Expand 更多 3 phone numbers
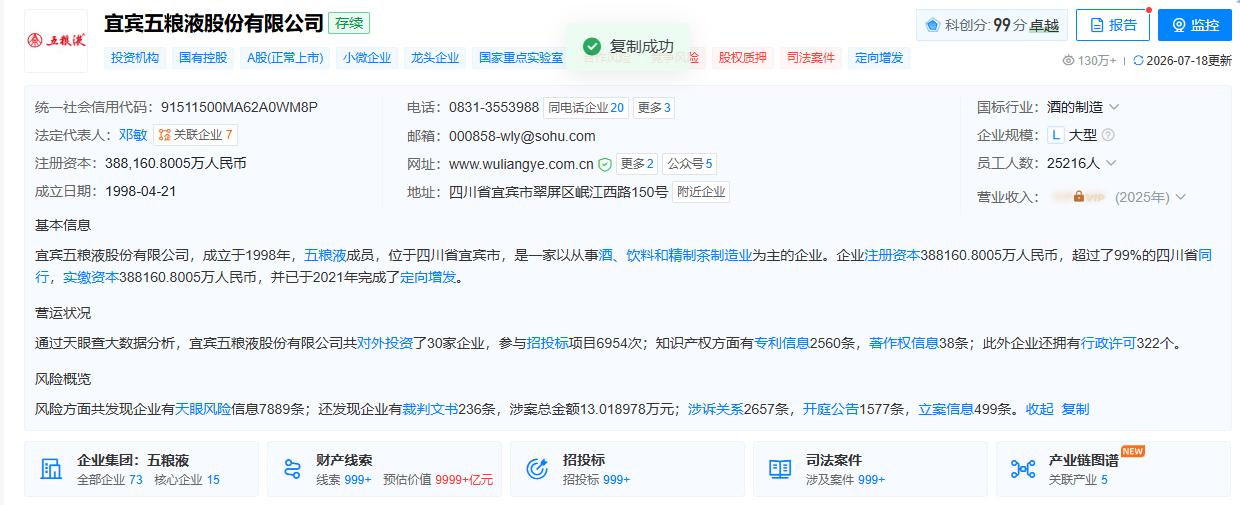Viewport: 1240px width, 505px height. point(655,107)
